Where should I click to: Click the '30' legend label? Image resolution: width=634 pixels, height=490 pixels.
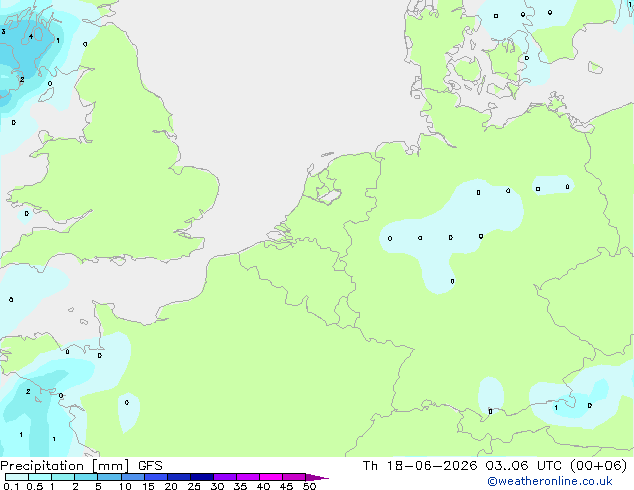pos(217,486)
